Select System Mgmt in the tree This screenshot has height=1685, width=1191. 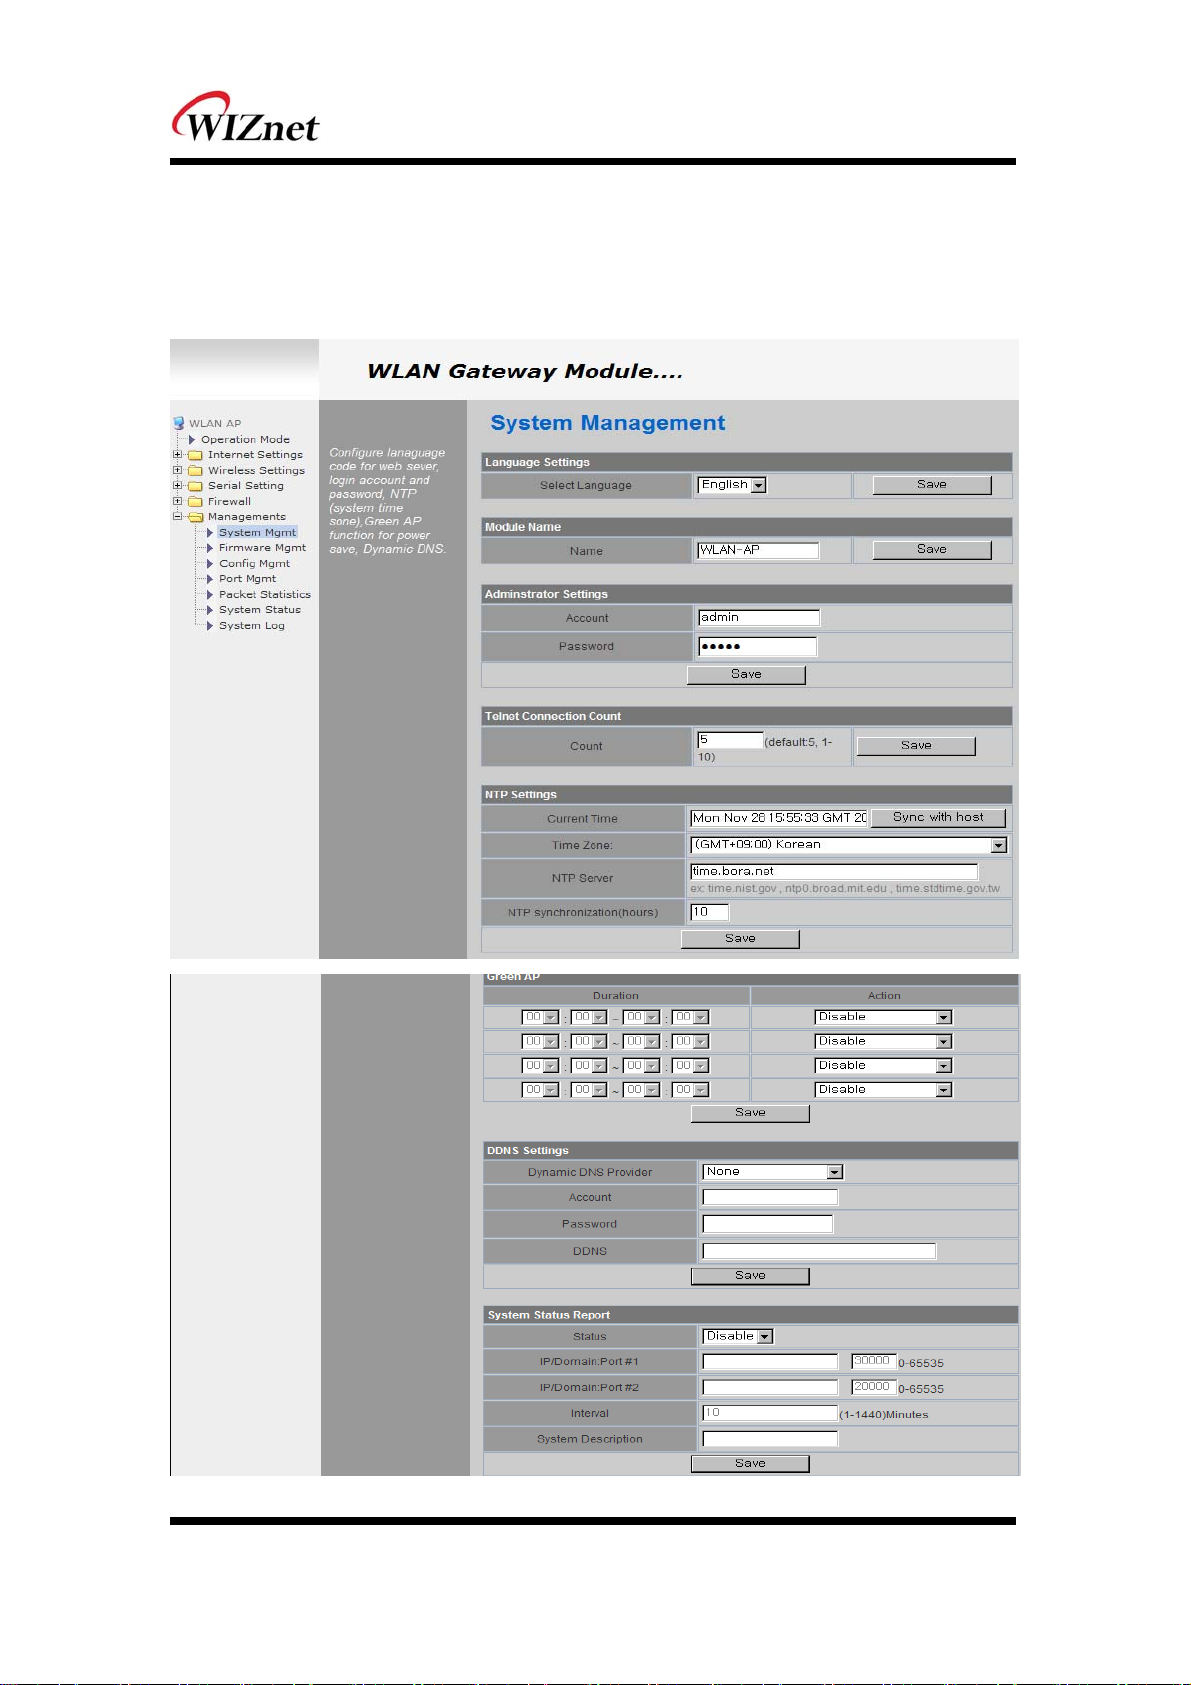[x=257, y=532]
